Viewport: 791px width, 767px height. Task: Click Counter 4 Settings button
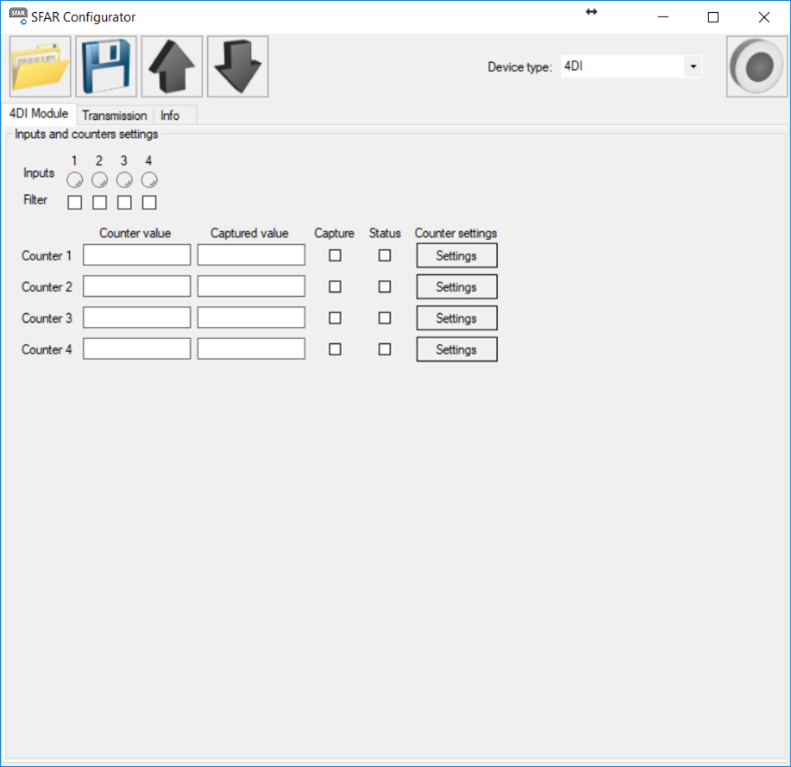click(x=456, y=349)
